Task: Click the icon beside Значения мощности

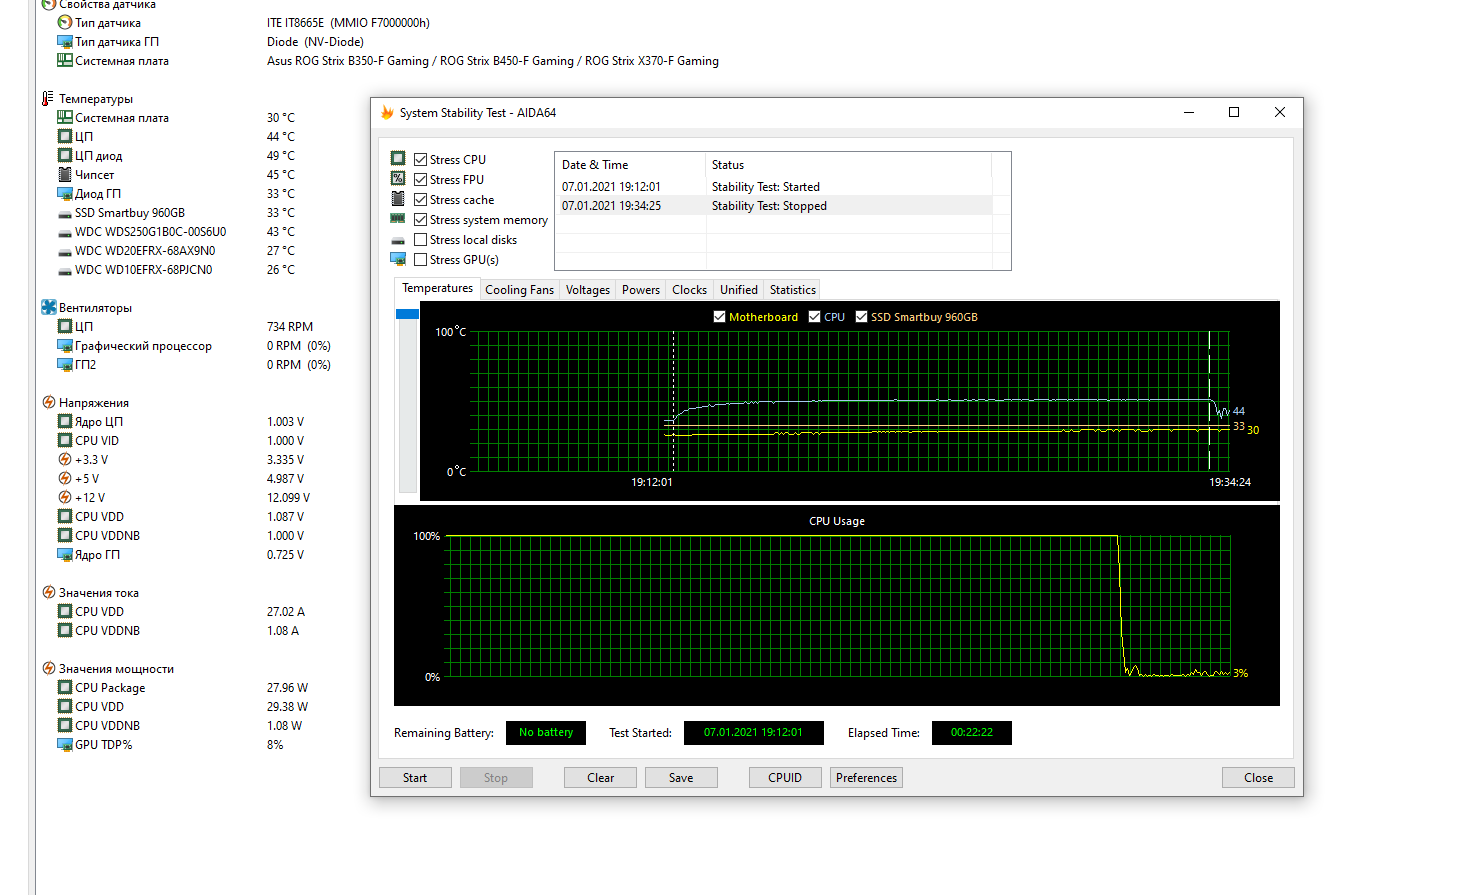Action: click(48, 668)
